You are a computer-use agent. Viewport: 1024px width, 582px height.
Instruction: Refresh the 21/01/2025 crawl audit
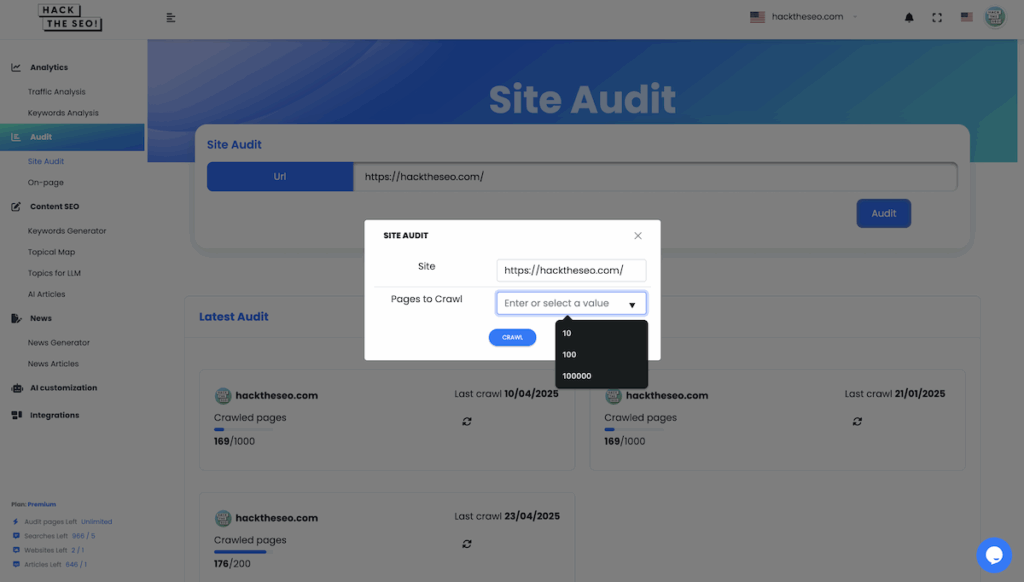coord(857,421)
